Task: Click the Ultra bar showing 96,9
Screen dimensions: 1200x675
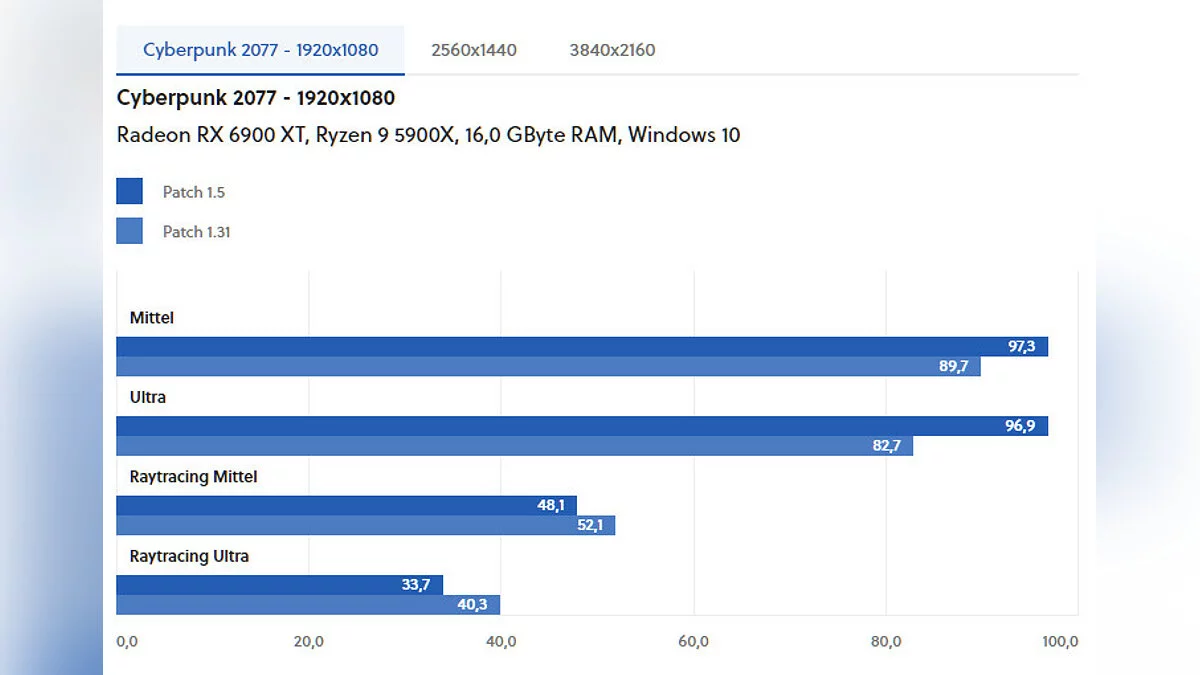Action: click(582, 426)
